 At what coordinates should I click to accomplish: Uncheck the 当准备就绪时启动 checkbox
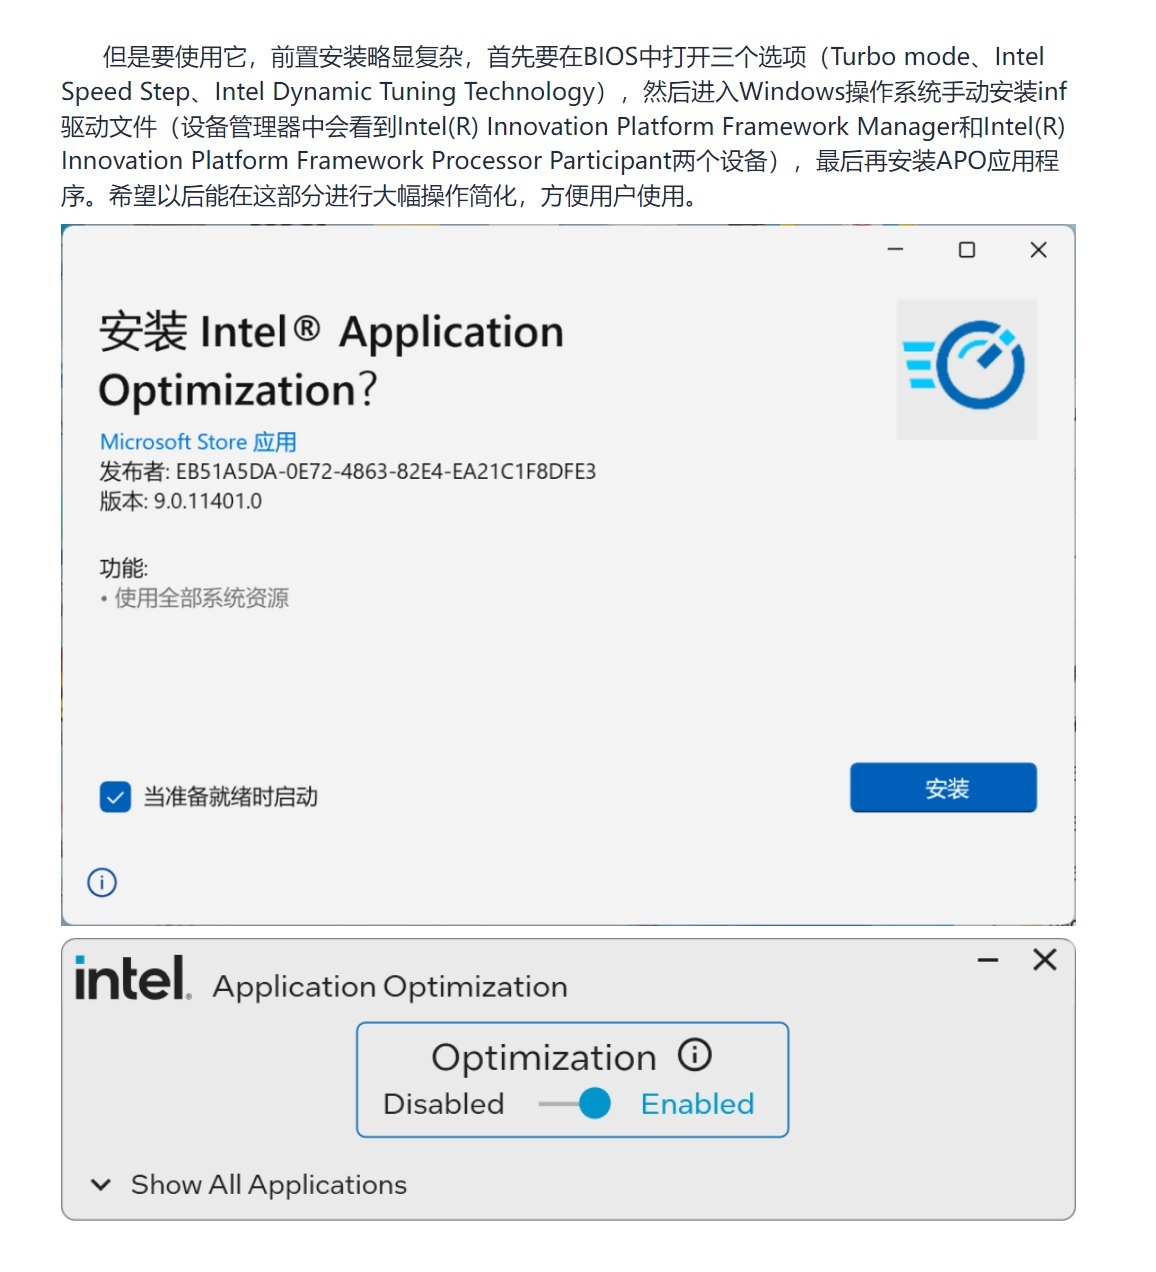(x=115, y=797)
